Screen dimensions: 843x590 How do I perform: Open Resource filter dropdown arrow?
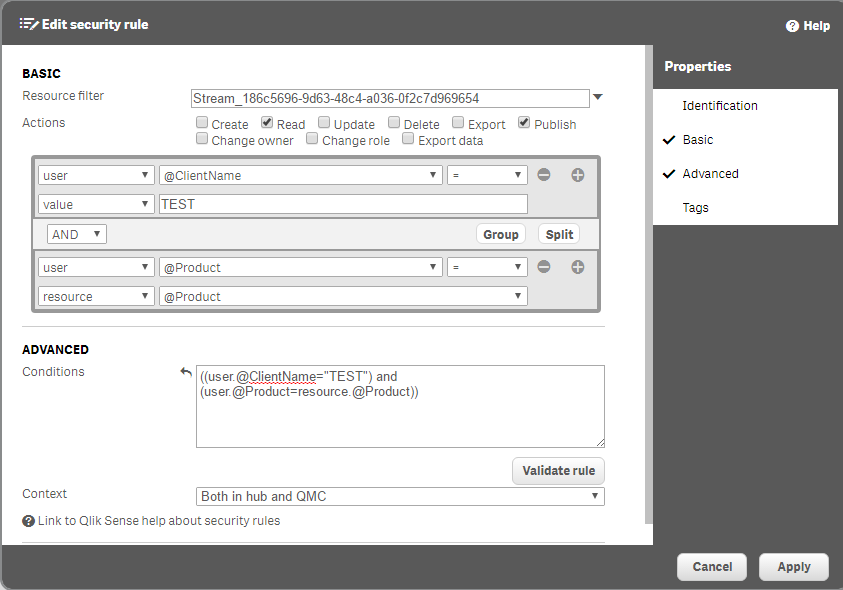point(598,97)
